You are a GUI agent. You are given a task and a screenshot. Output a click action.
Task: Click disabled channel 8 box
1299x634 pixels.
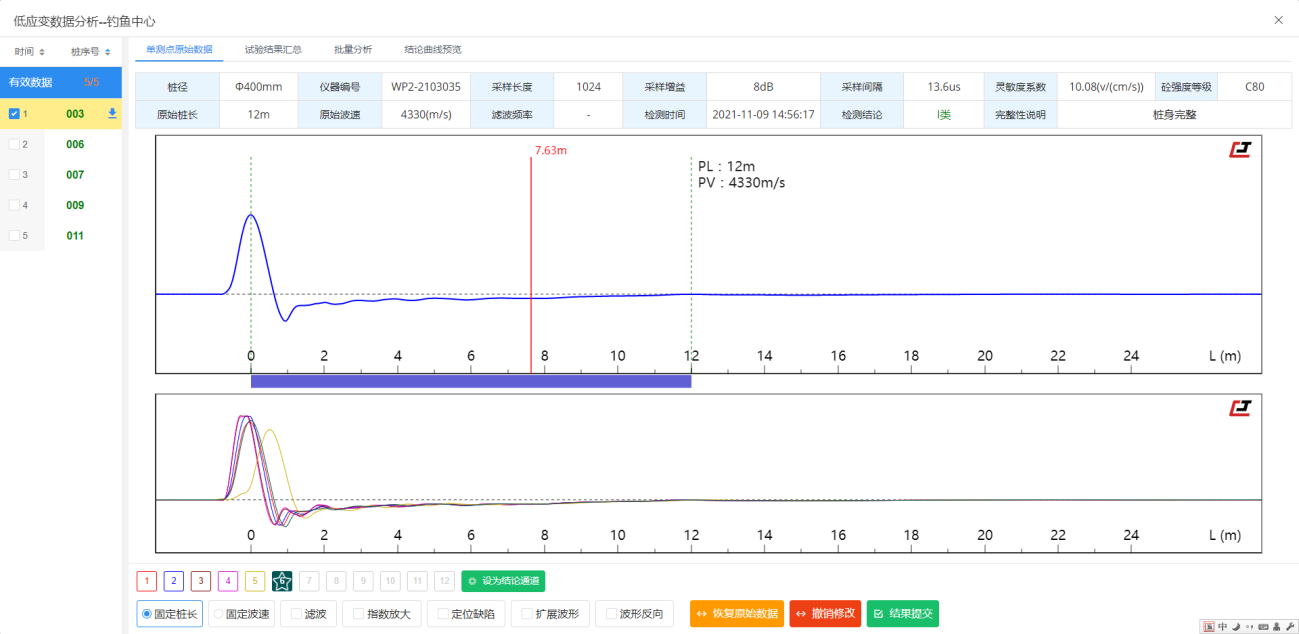tap(336, 581)
